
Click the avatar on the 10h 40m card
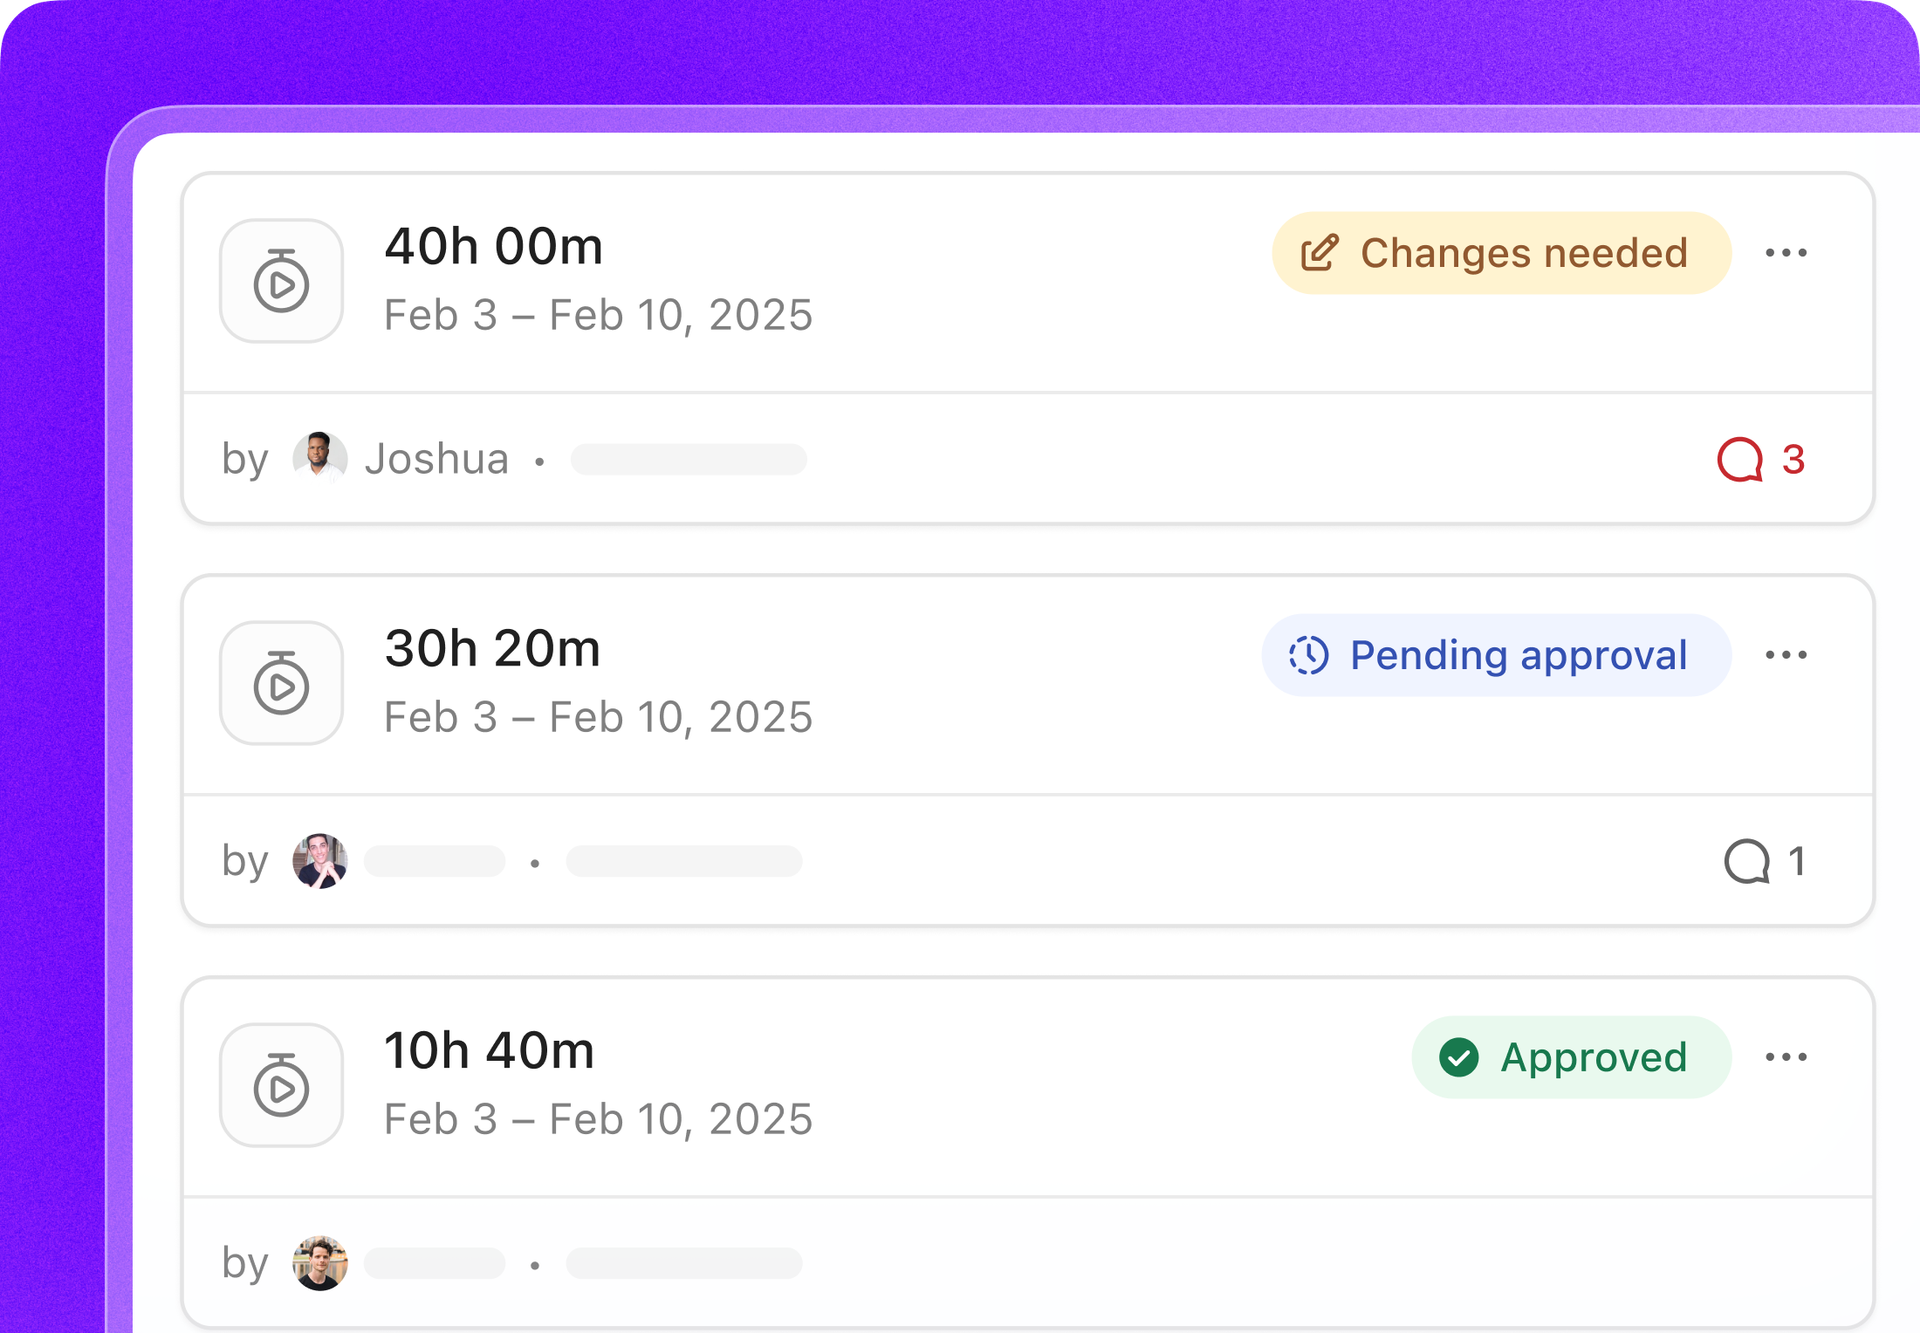[x=320, y=1263]
